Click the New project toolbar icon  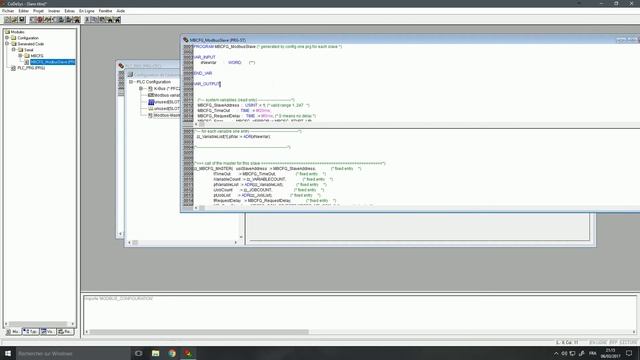pos(7,19)
